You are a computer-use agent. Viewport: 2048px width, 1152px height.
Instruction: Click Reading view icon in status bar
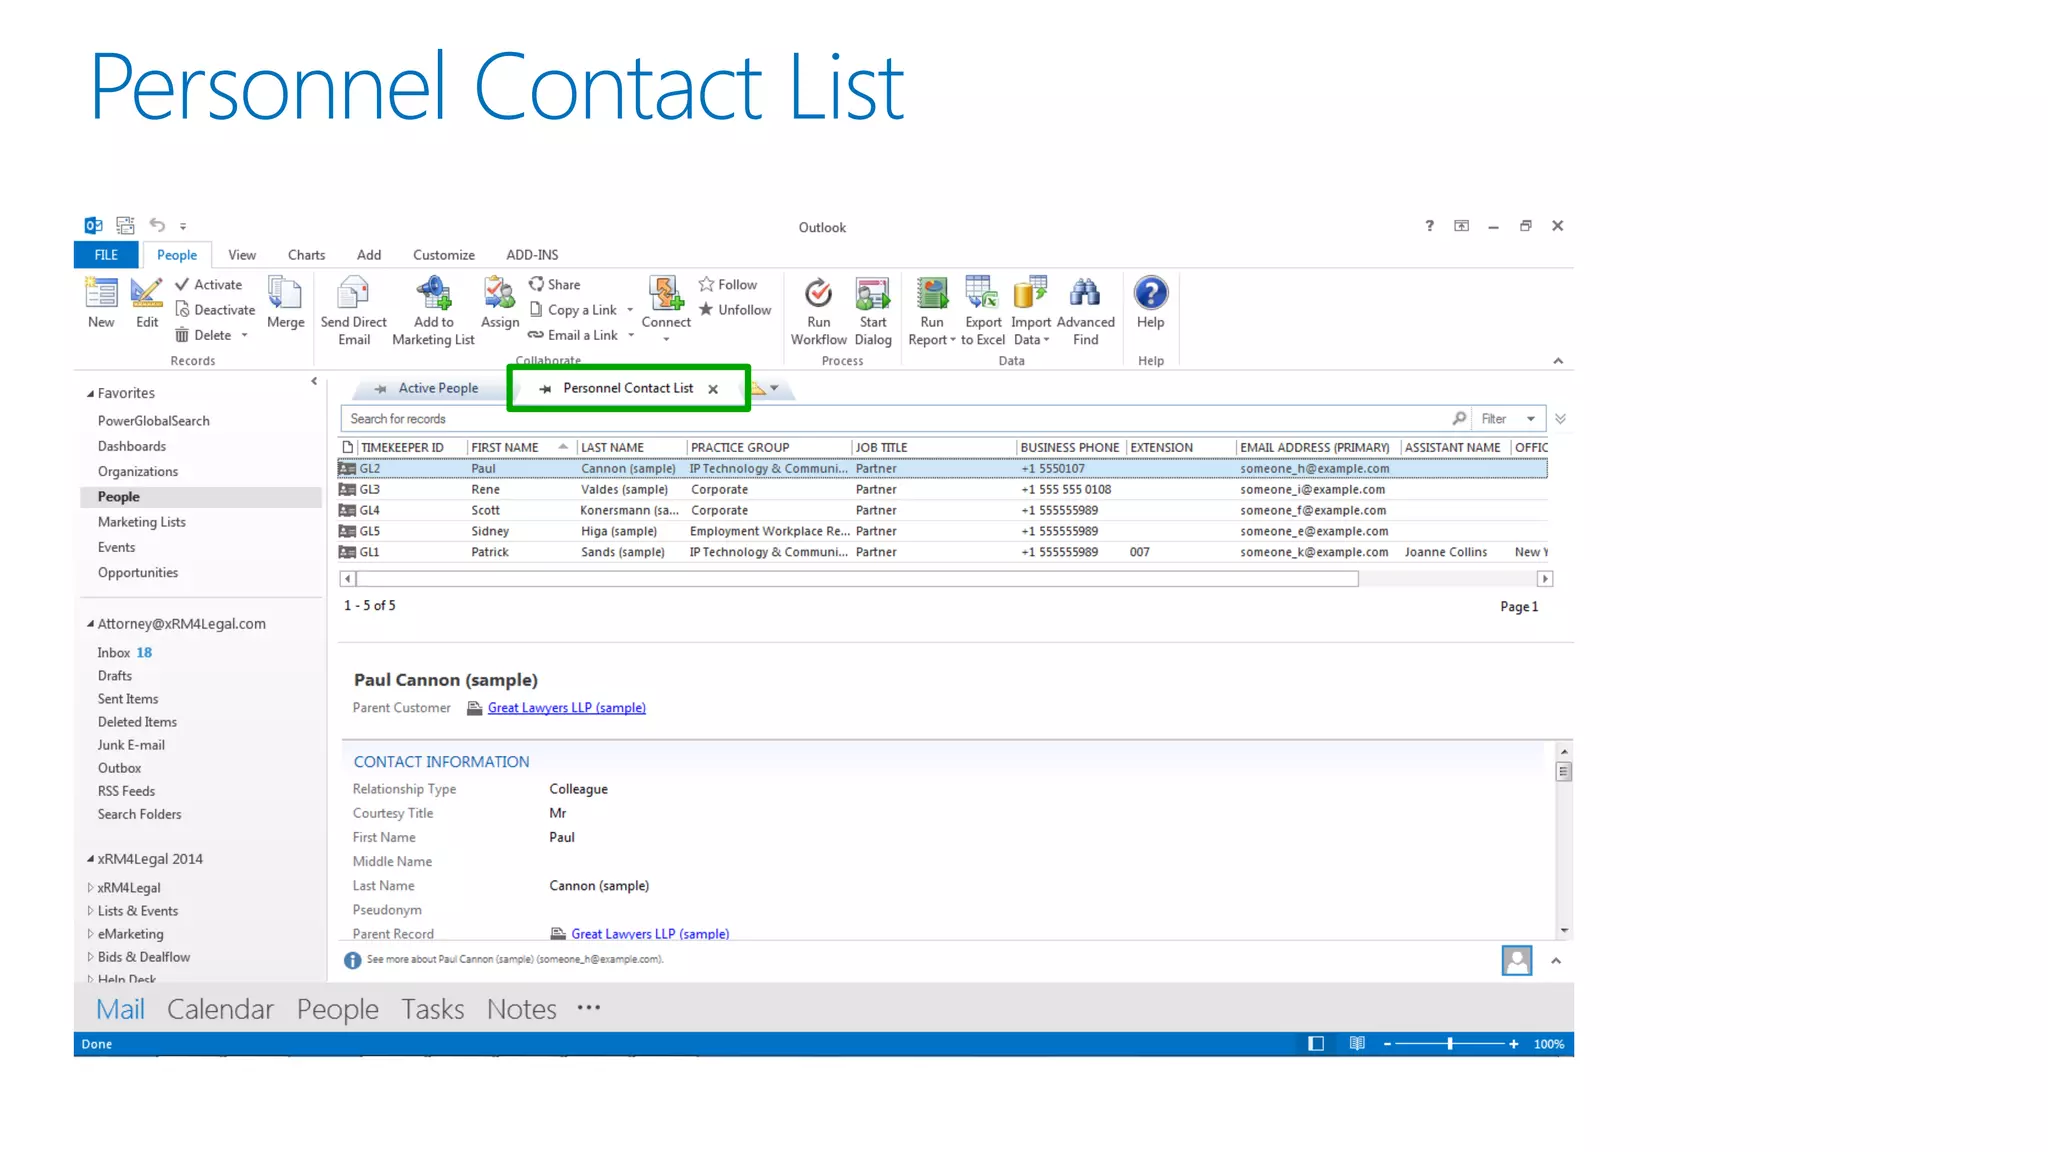coord(1357,1044)
